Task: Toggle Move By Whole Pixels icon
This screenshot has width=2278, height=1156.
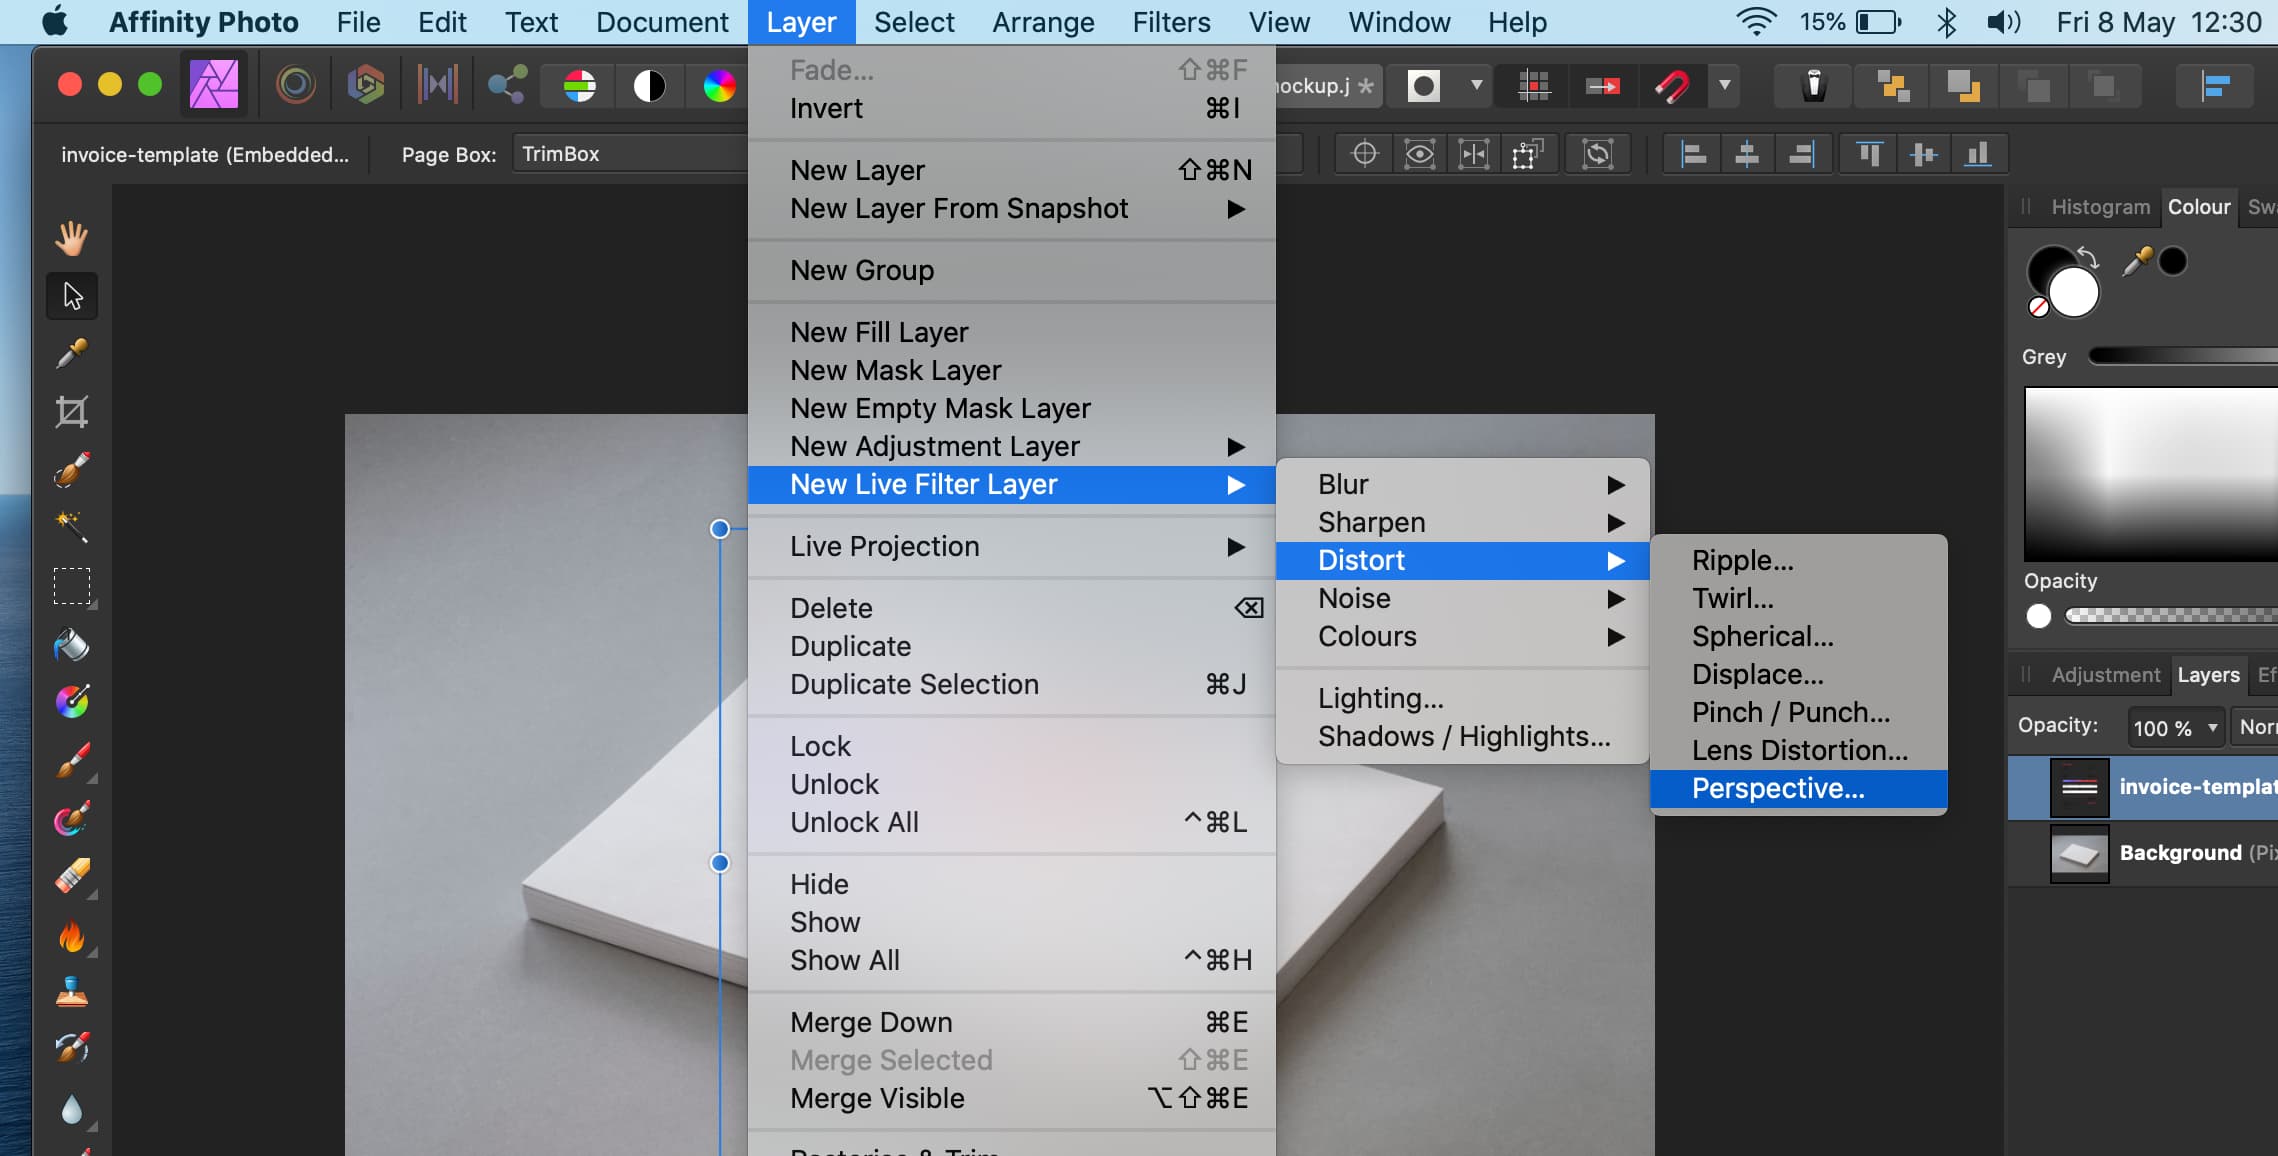Action: point(1603,86)
